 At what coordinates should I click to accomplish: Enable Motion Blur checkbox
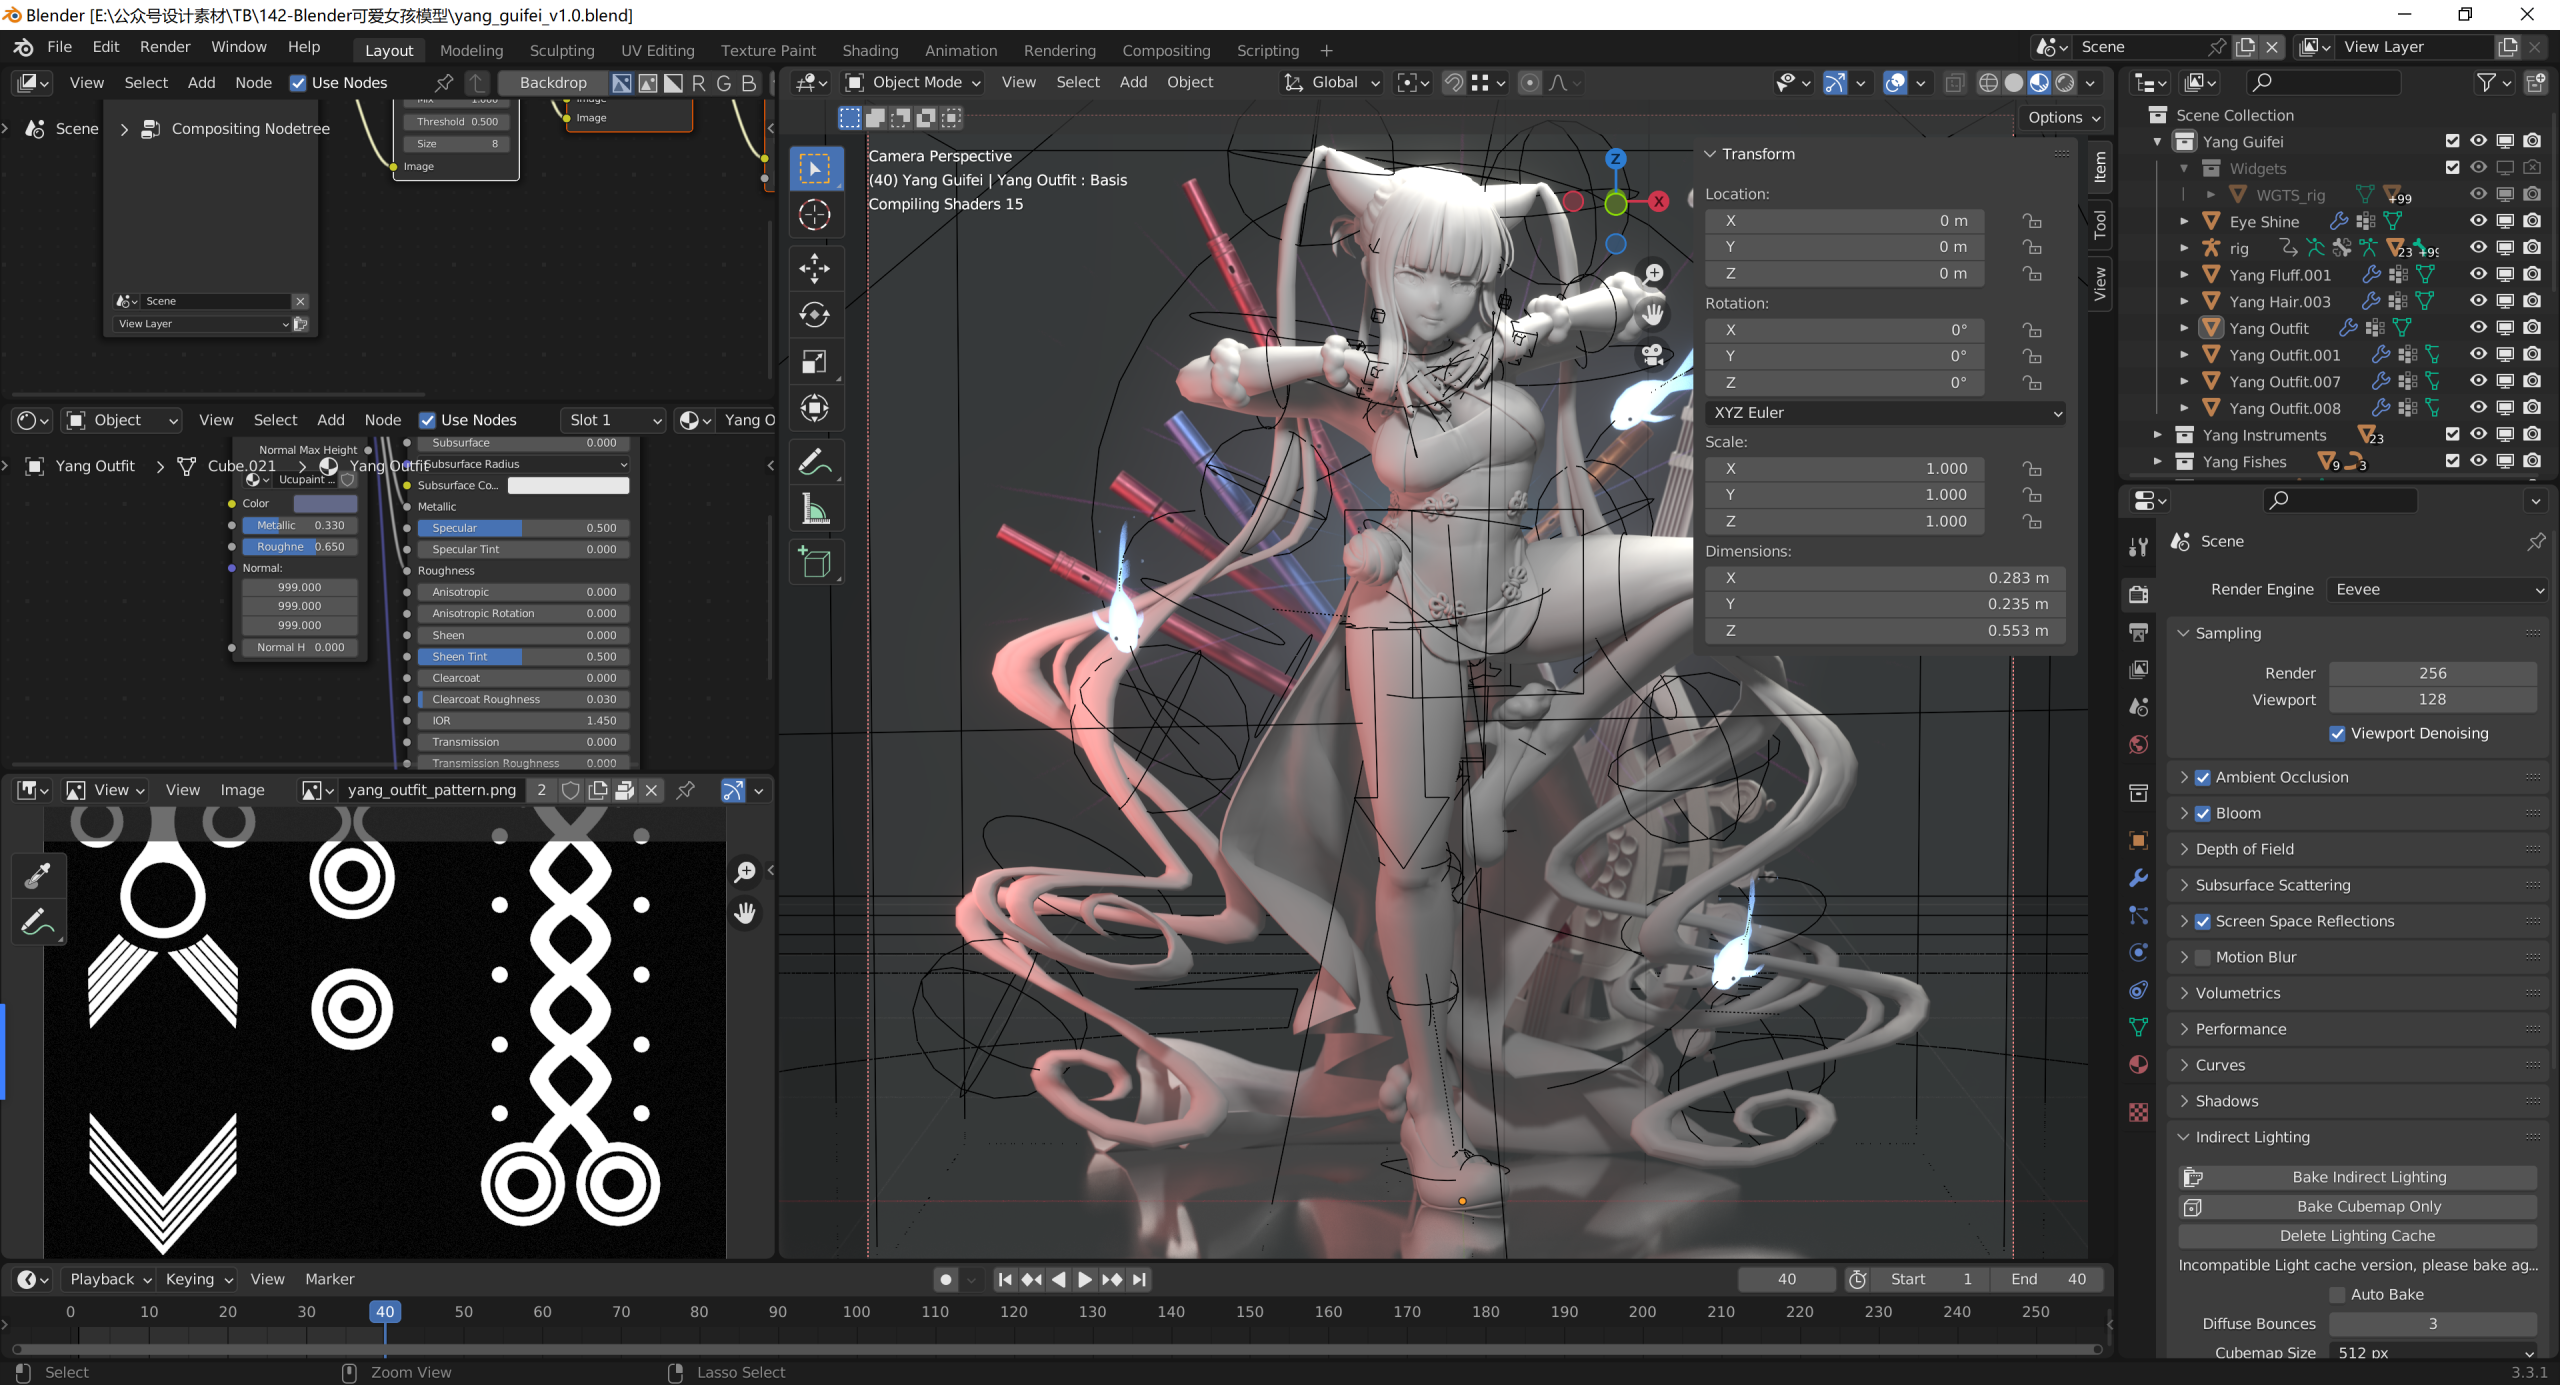[2203, 957]
